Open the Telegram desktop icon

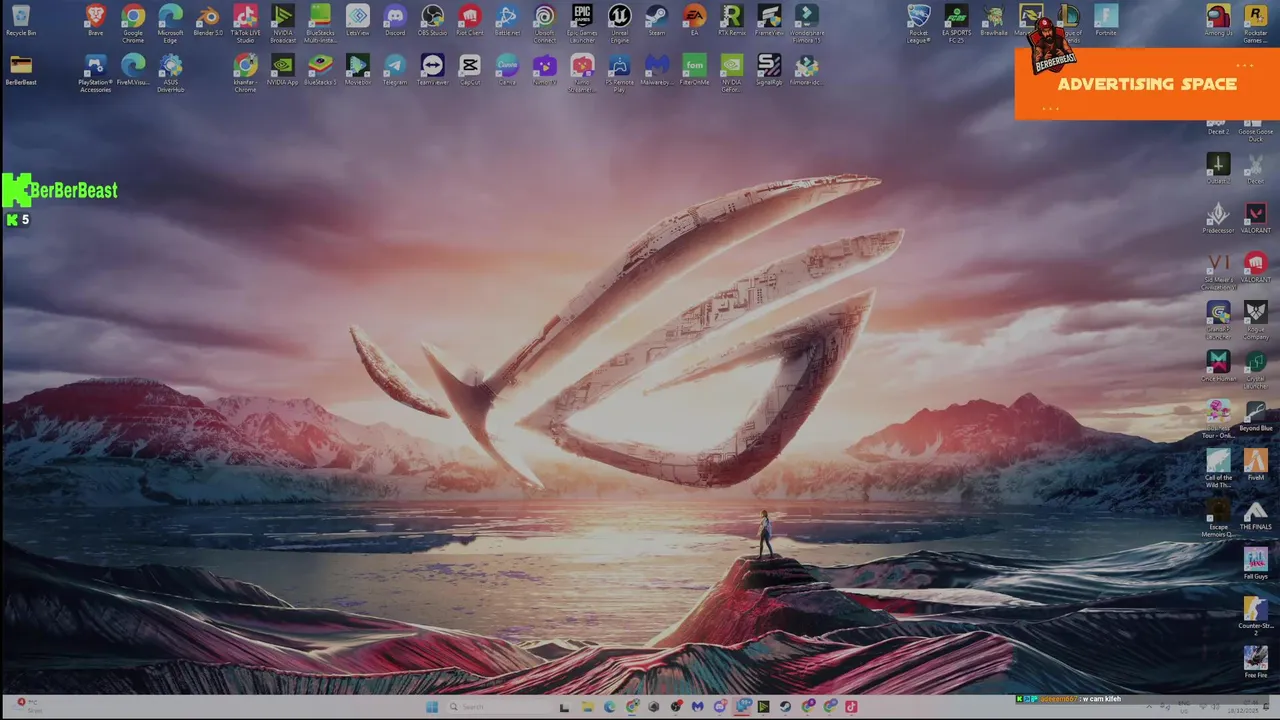tap(395, 70)
